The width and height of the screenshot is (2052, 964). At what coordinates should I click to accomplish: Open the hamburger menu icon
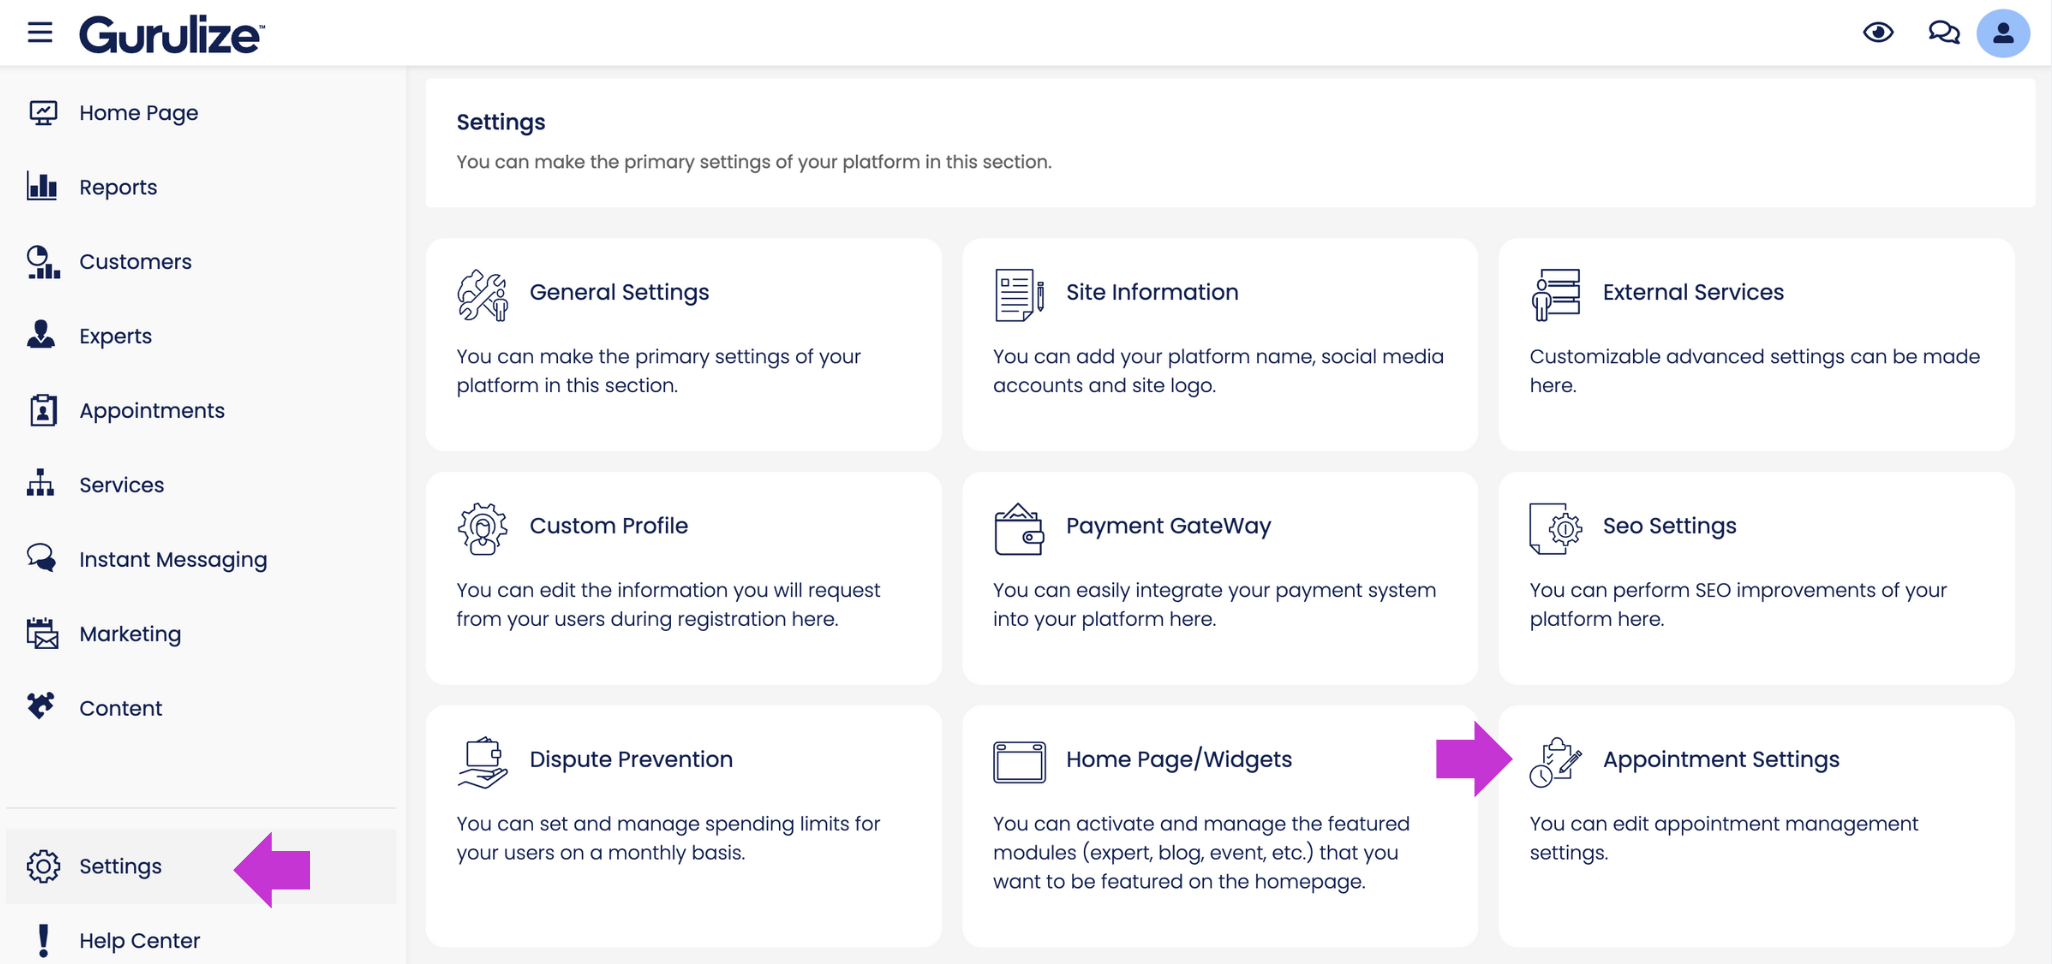[40, 33]
